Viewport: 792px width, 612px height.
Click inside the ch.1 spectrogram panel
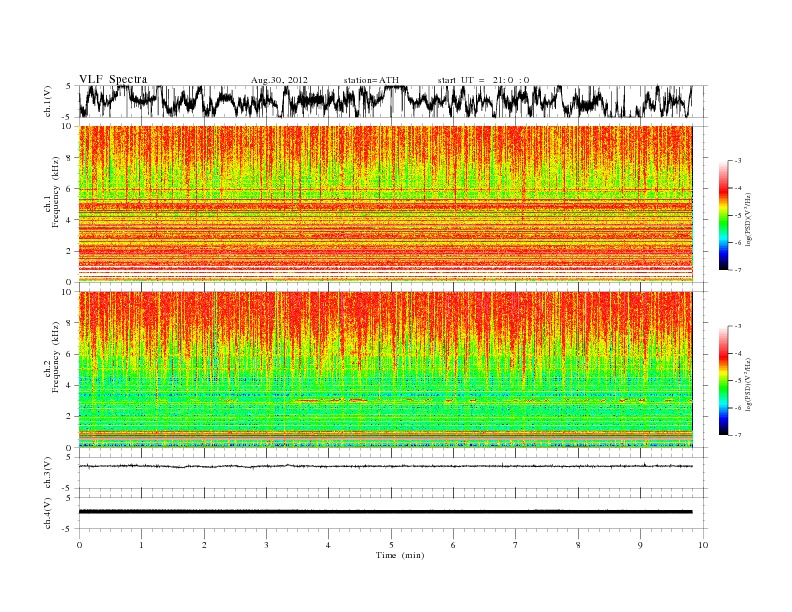click(385, 204)
